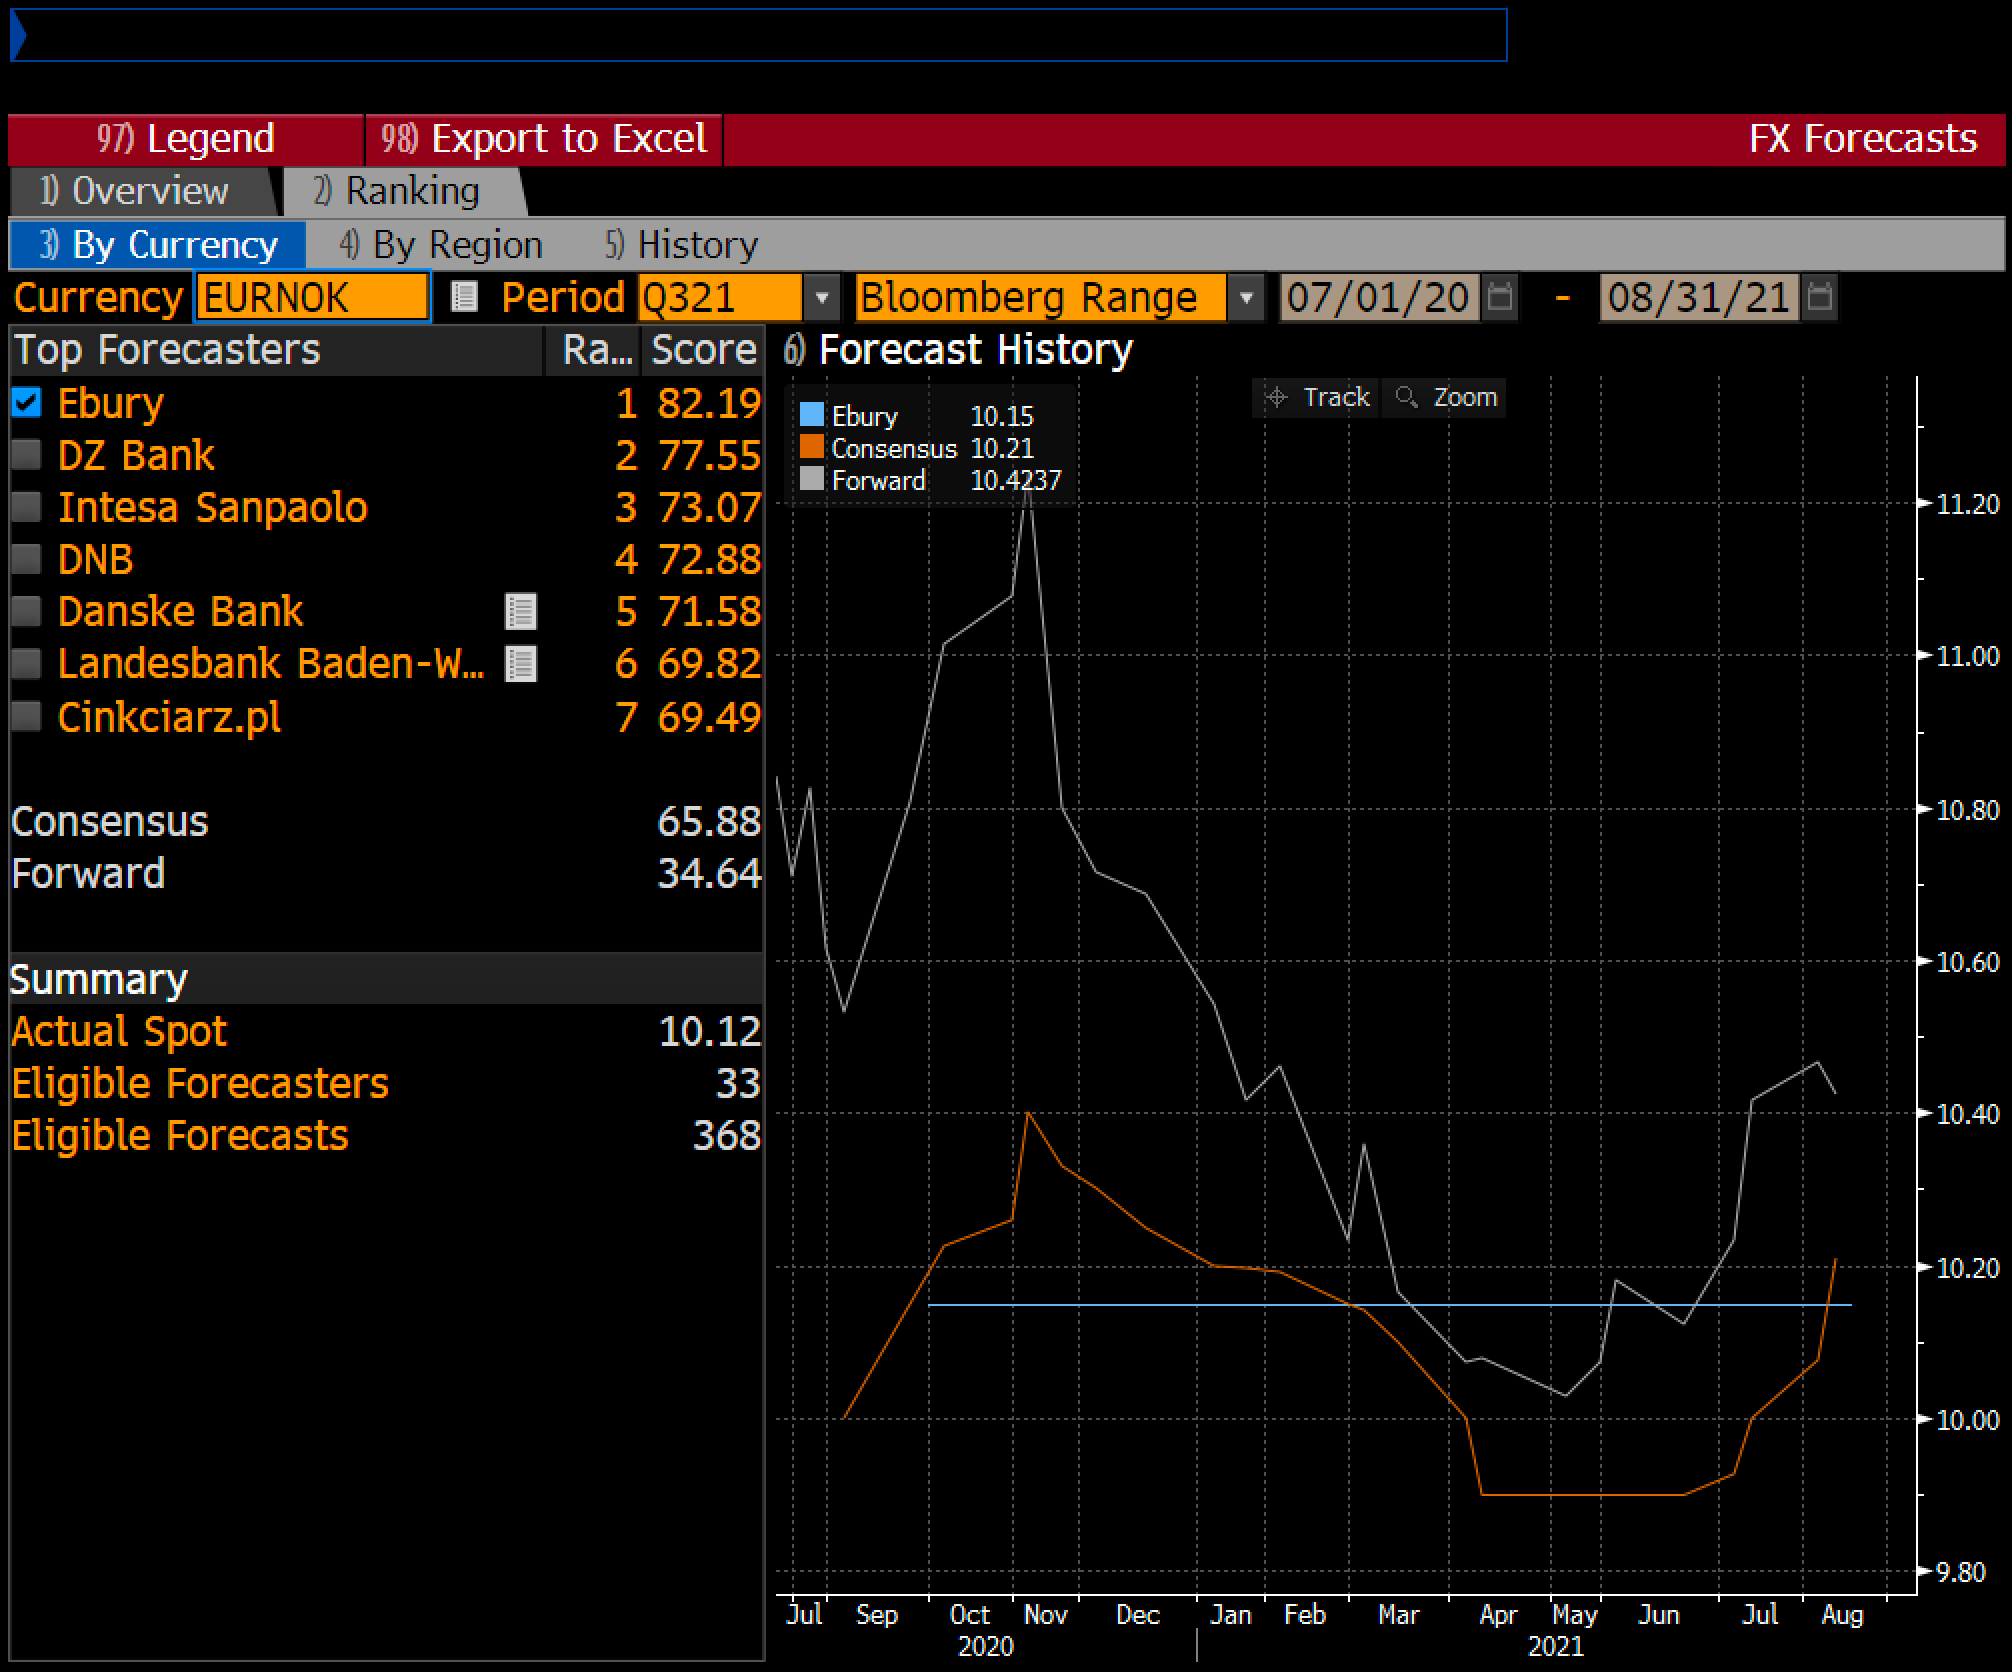Click the blue arrow at the command line

point(18,36)
